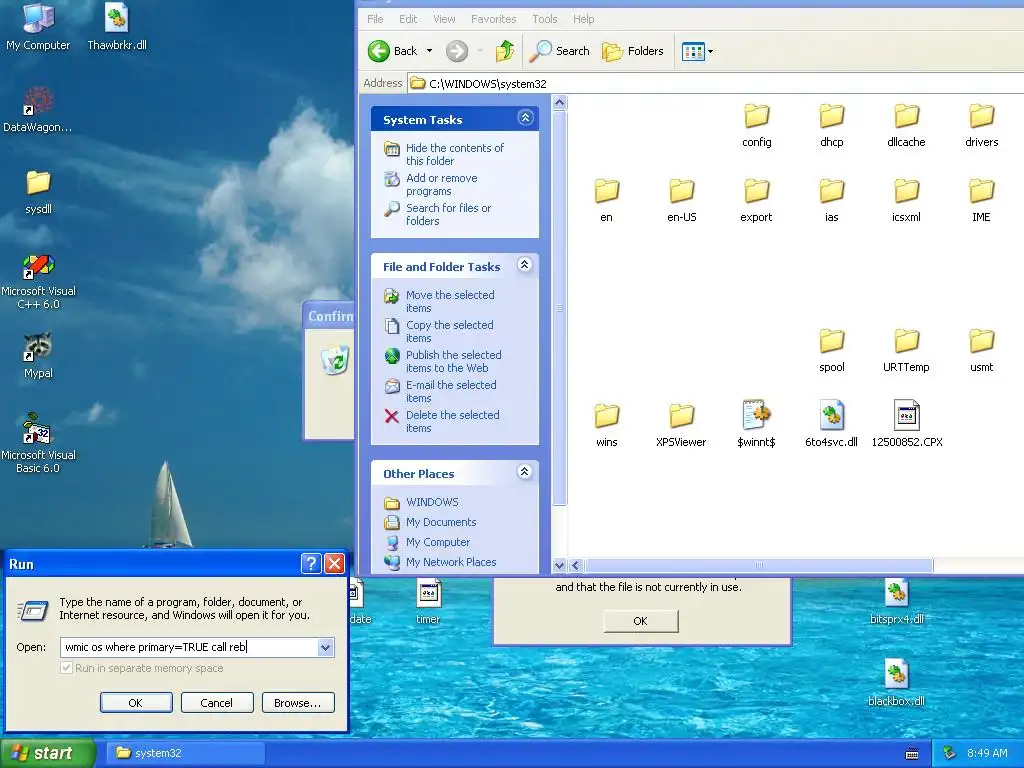This screenshot has height=768, width=1024.
Task: Click Cancel in the Run dialog
Action: click(x=217, y=703)
